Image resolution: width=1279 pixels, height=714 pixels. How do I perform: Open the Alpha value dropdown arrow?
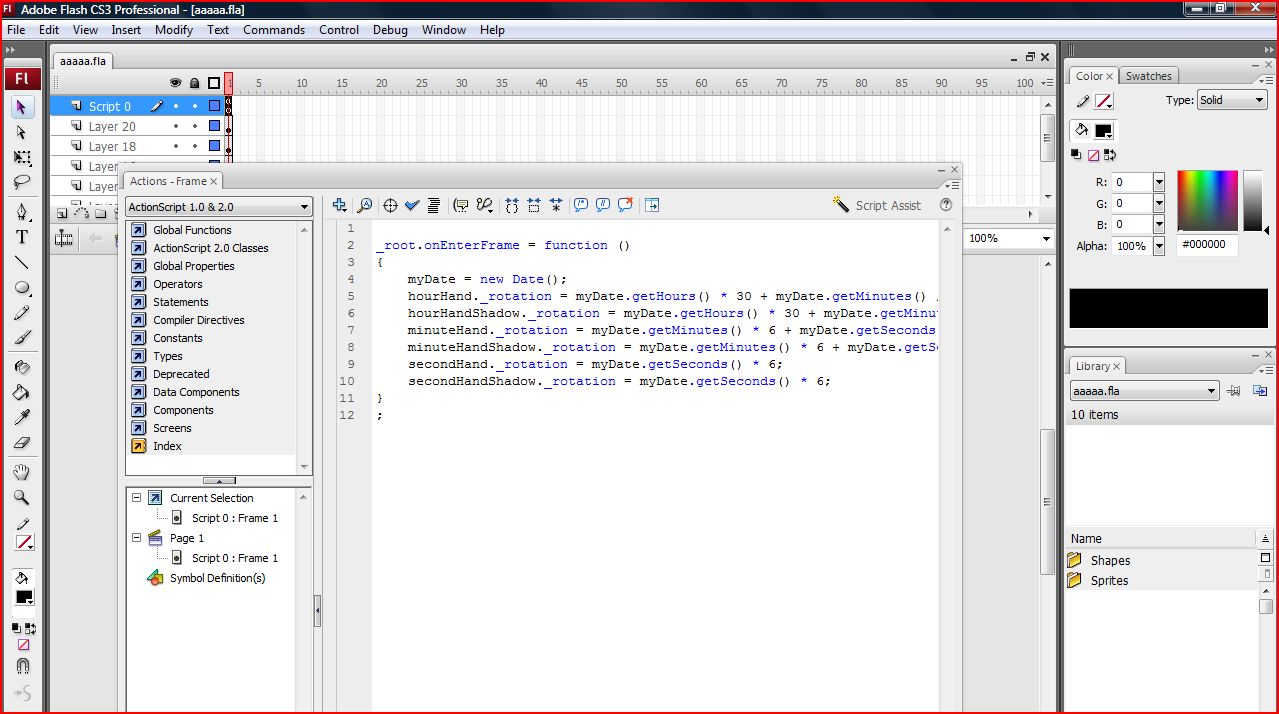(x=1159, y=246)
